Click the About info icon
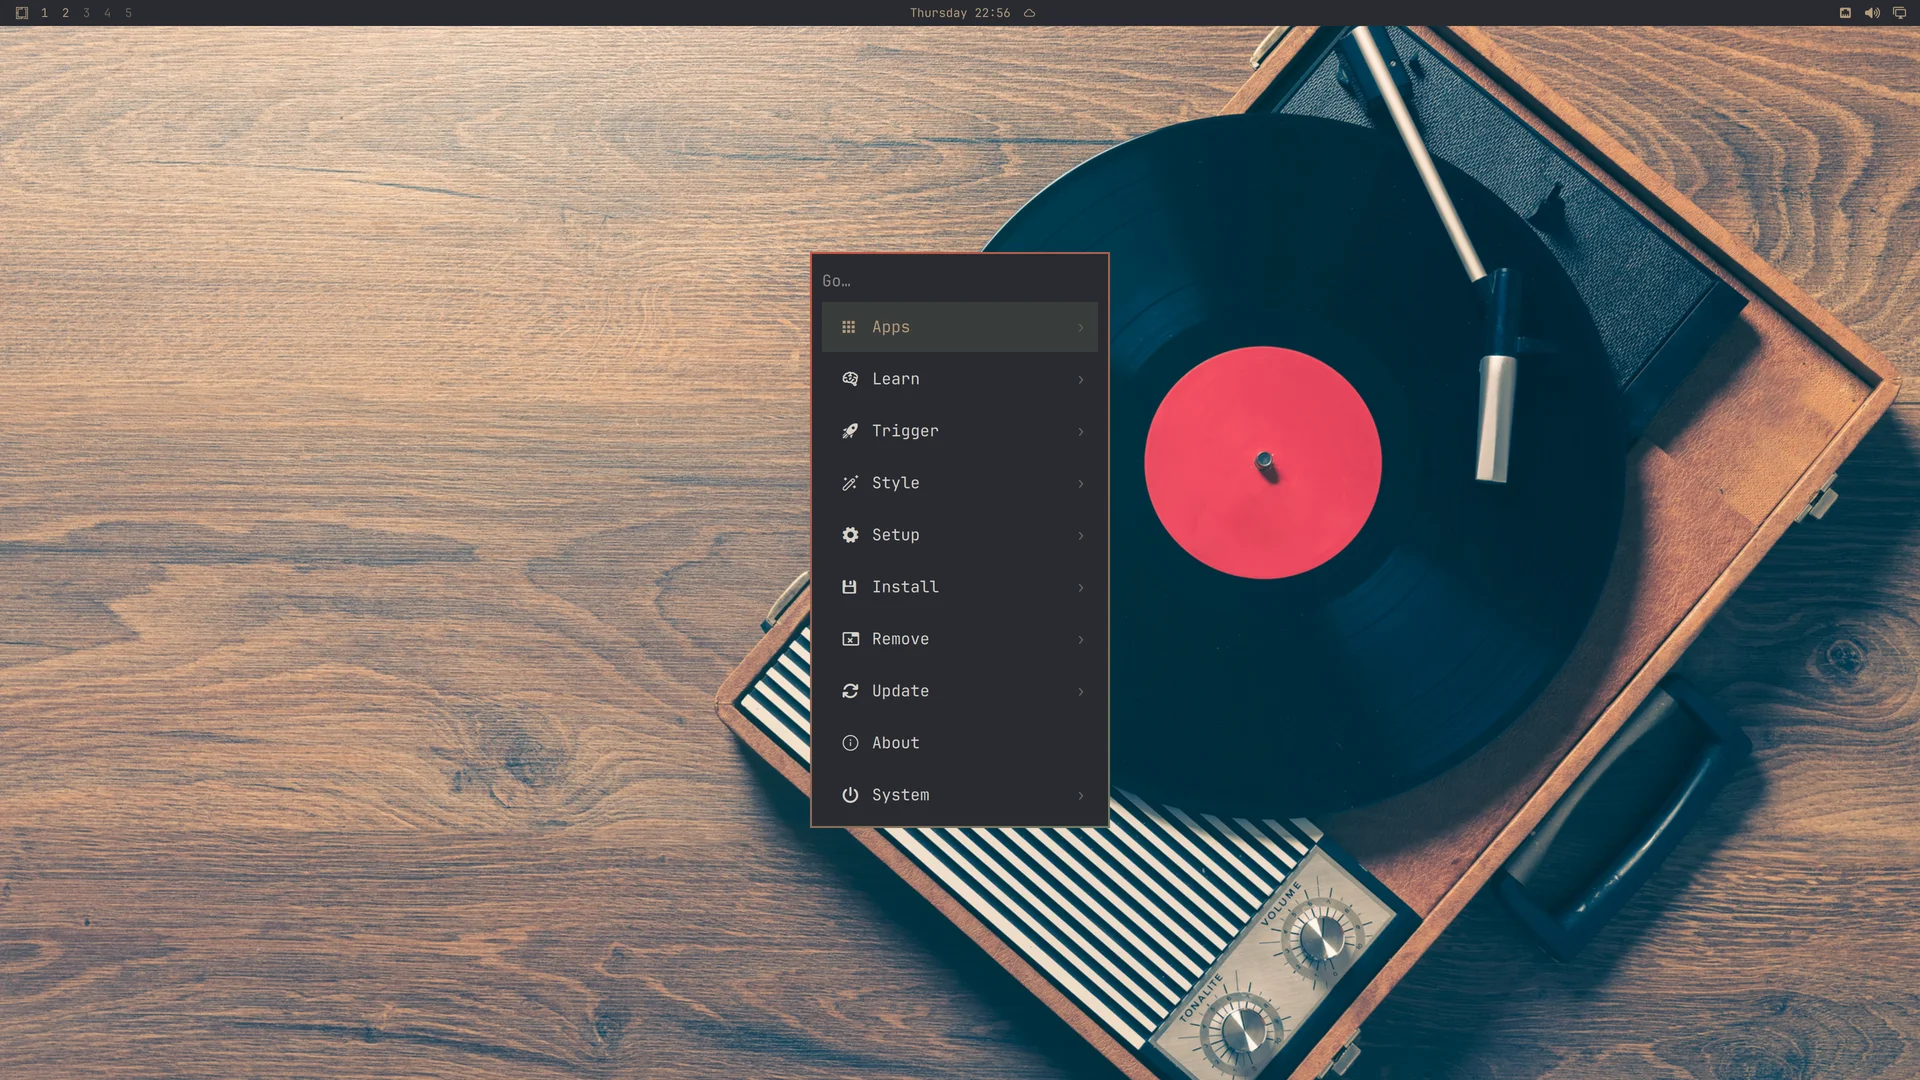The width and height of the screenshot is (1920, 1080). point(850,743)
